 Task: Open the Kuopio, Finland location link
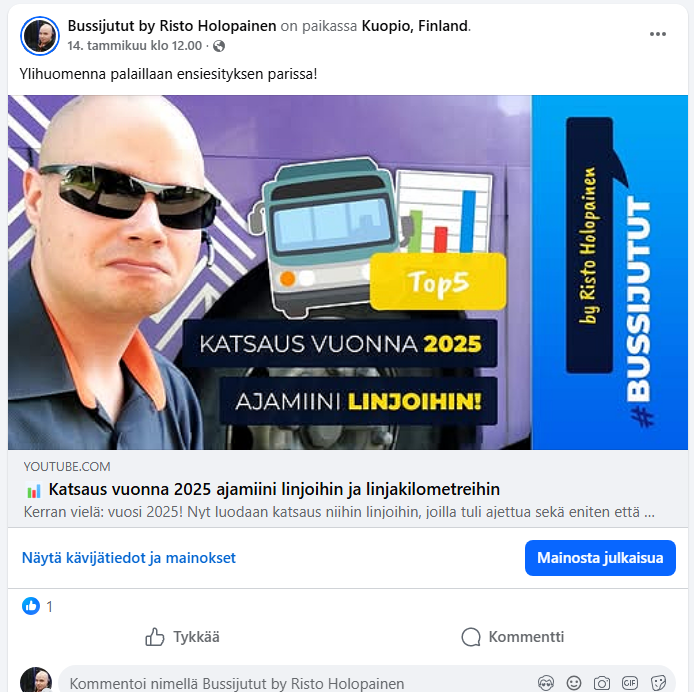click(x=415, y=26)
